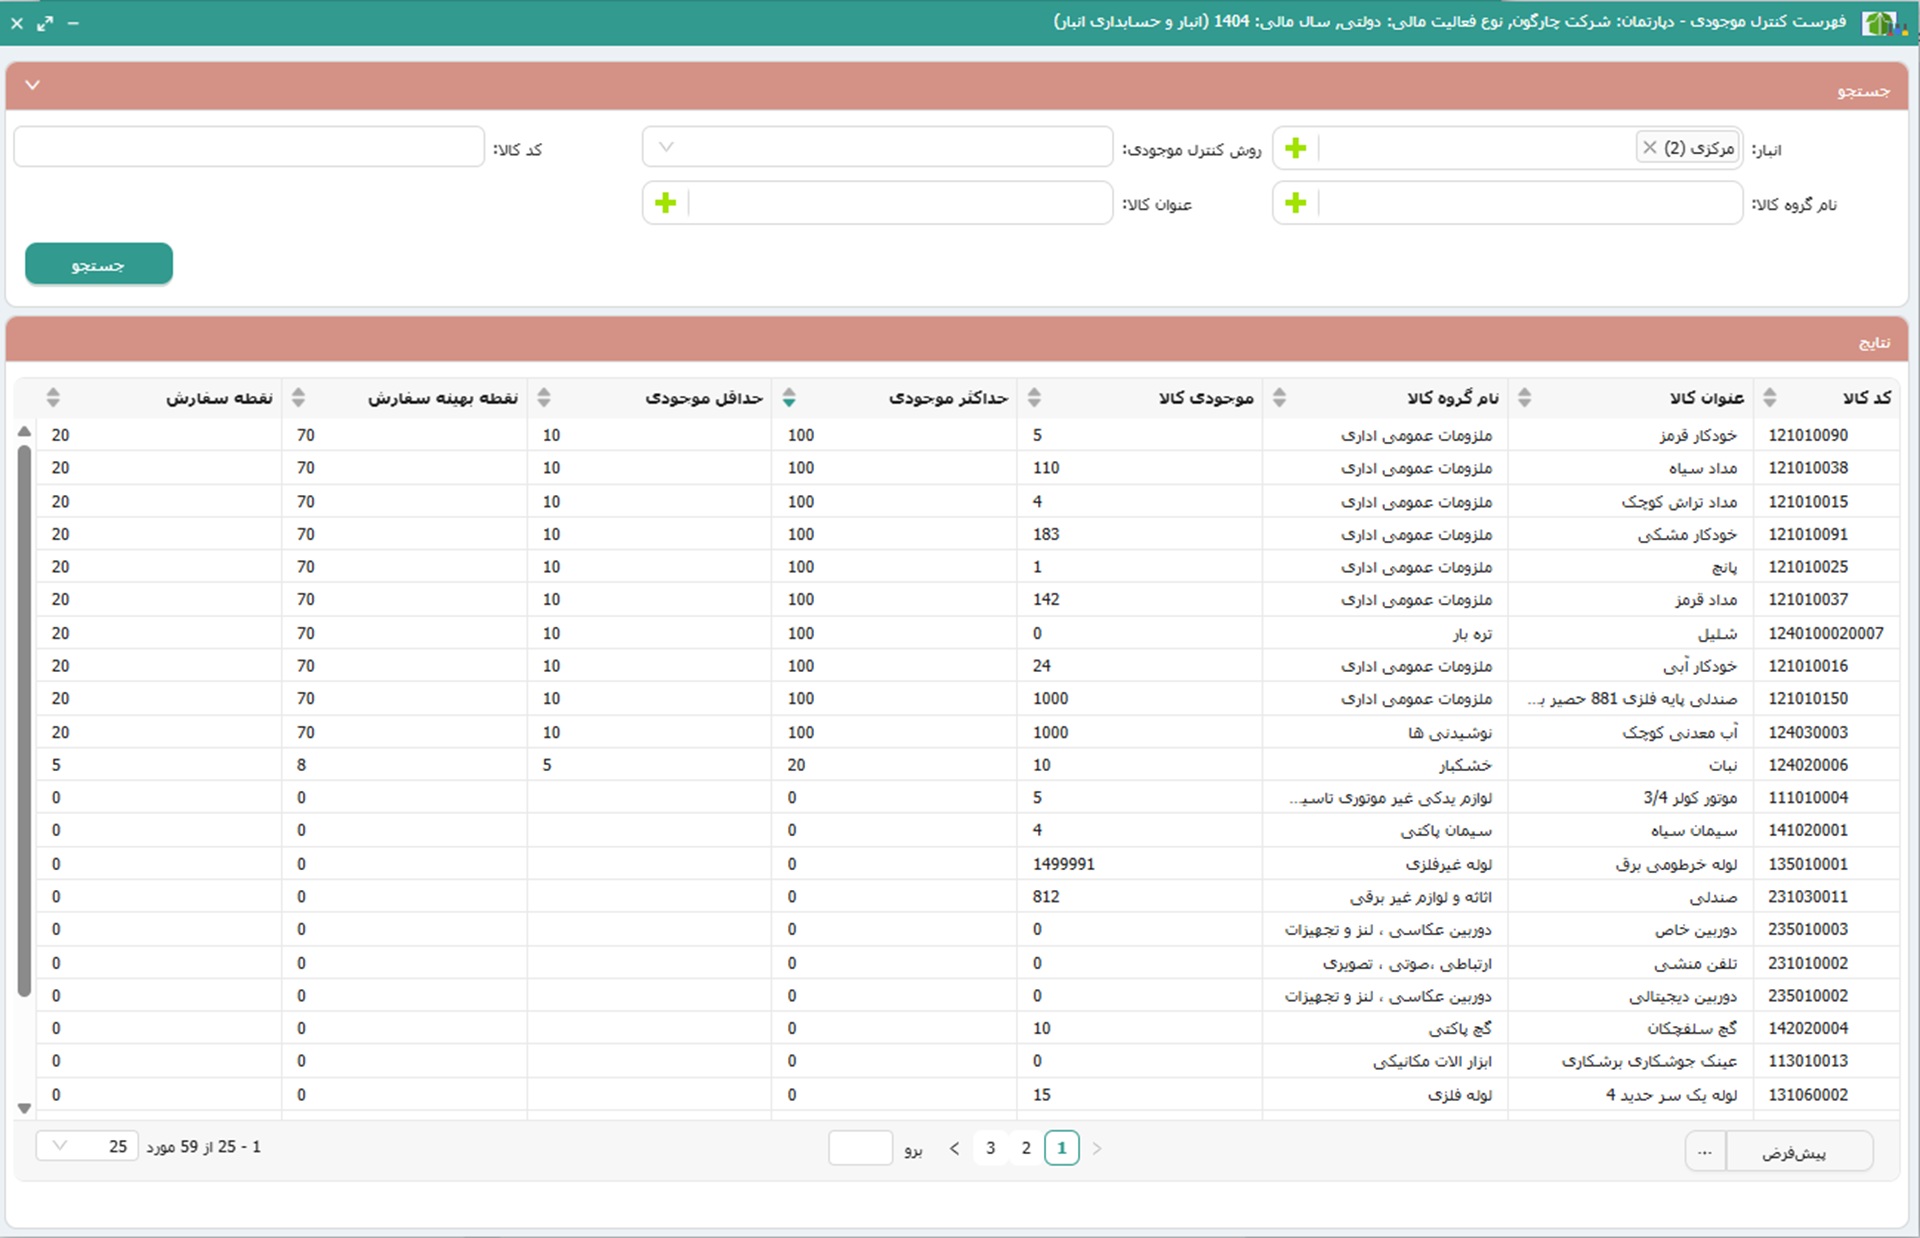Collapse the جستجو search panel chevron

[32, 86]
